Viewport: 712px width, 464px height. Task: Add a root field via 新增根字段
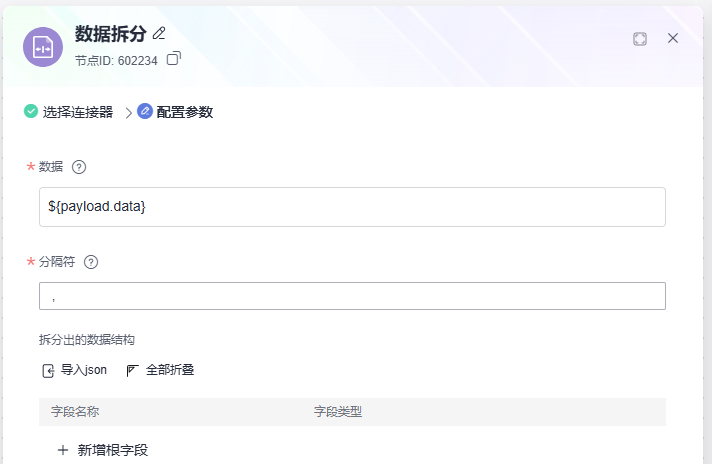tap(103, 450)
